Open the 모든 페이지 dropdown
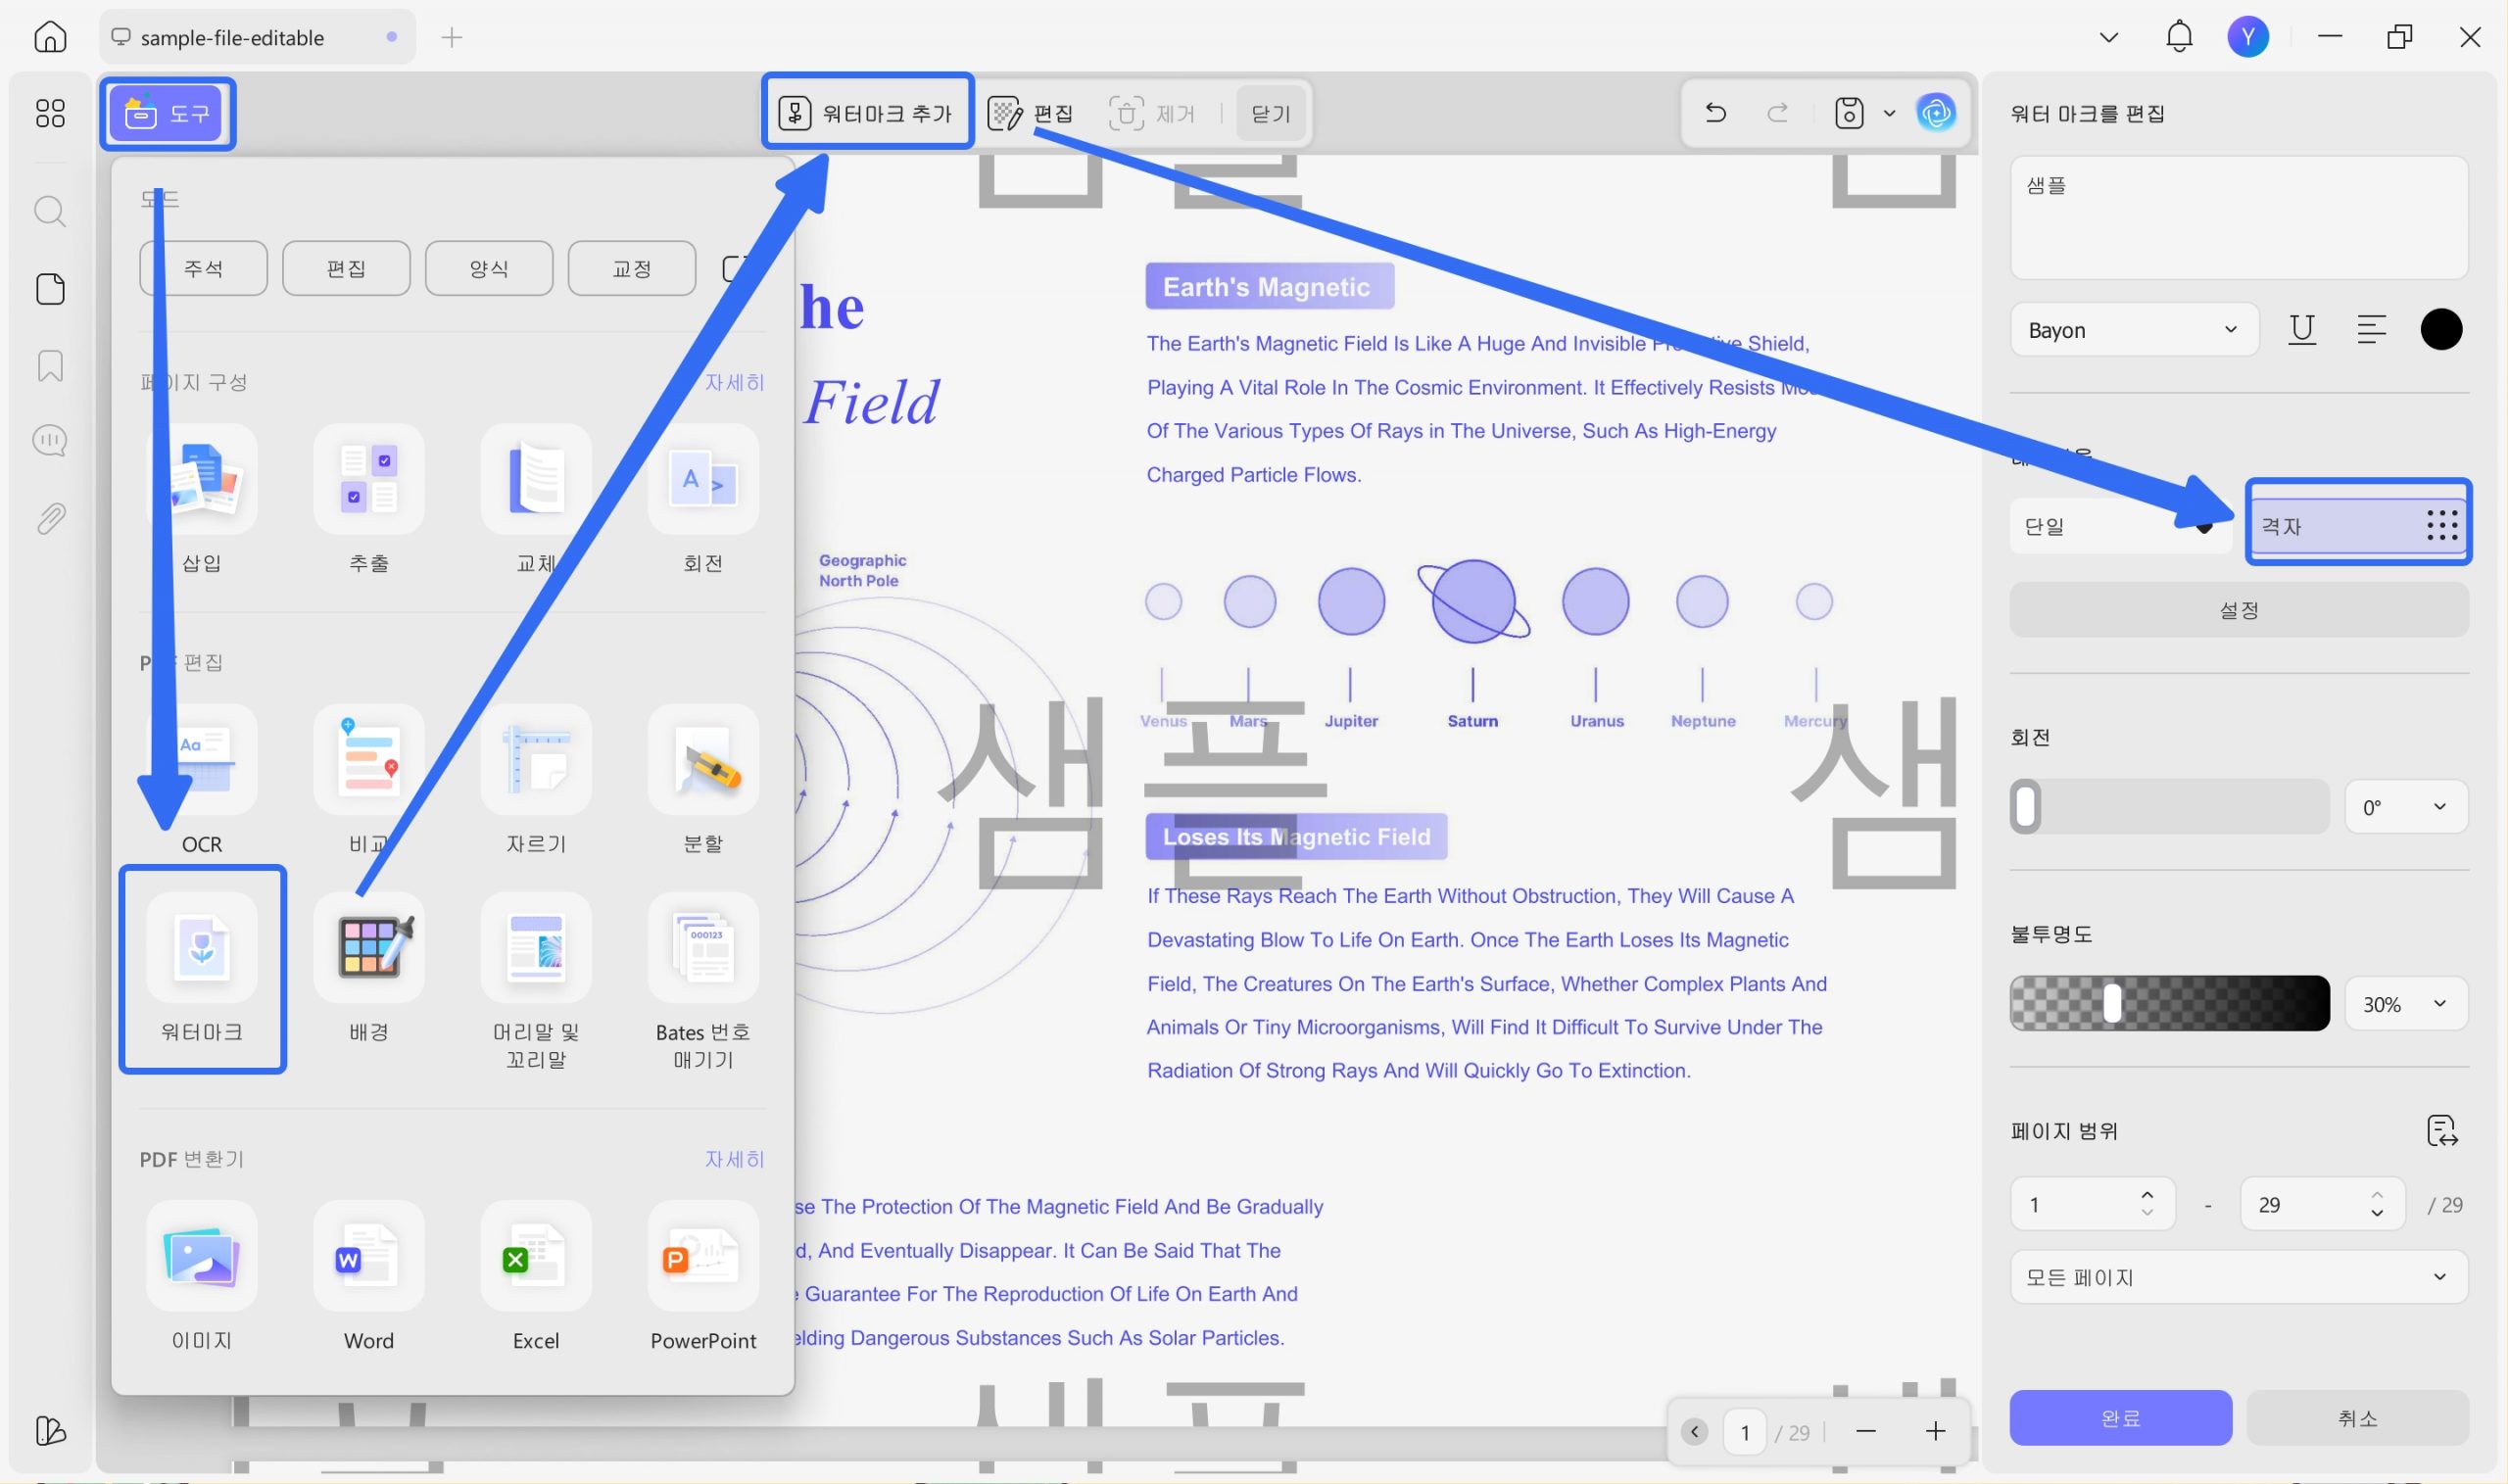The image size is (2508, 1484). coord(2239,1277)
